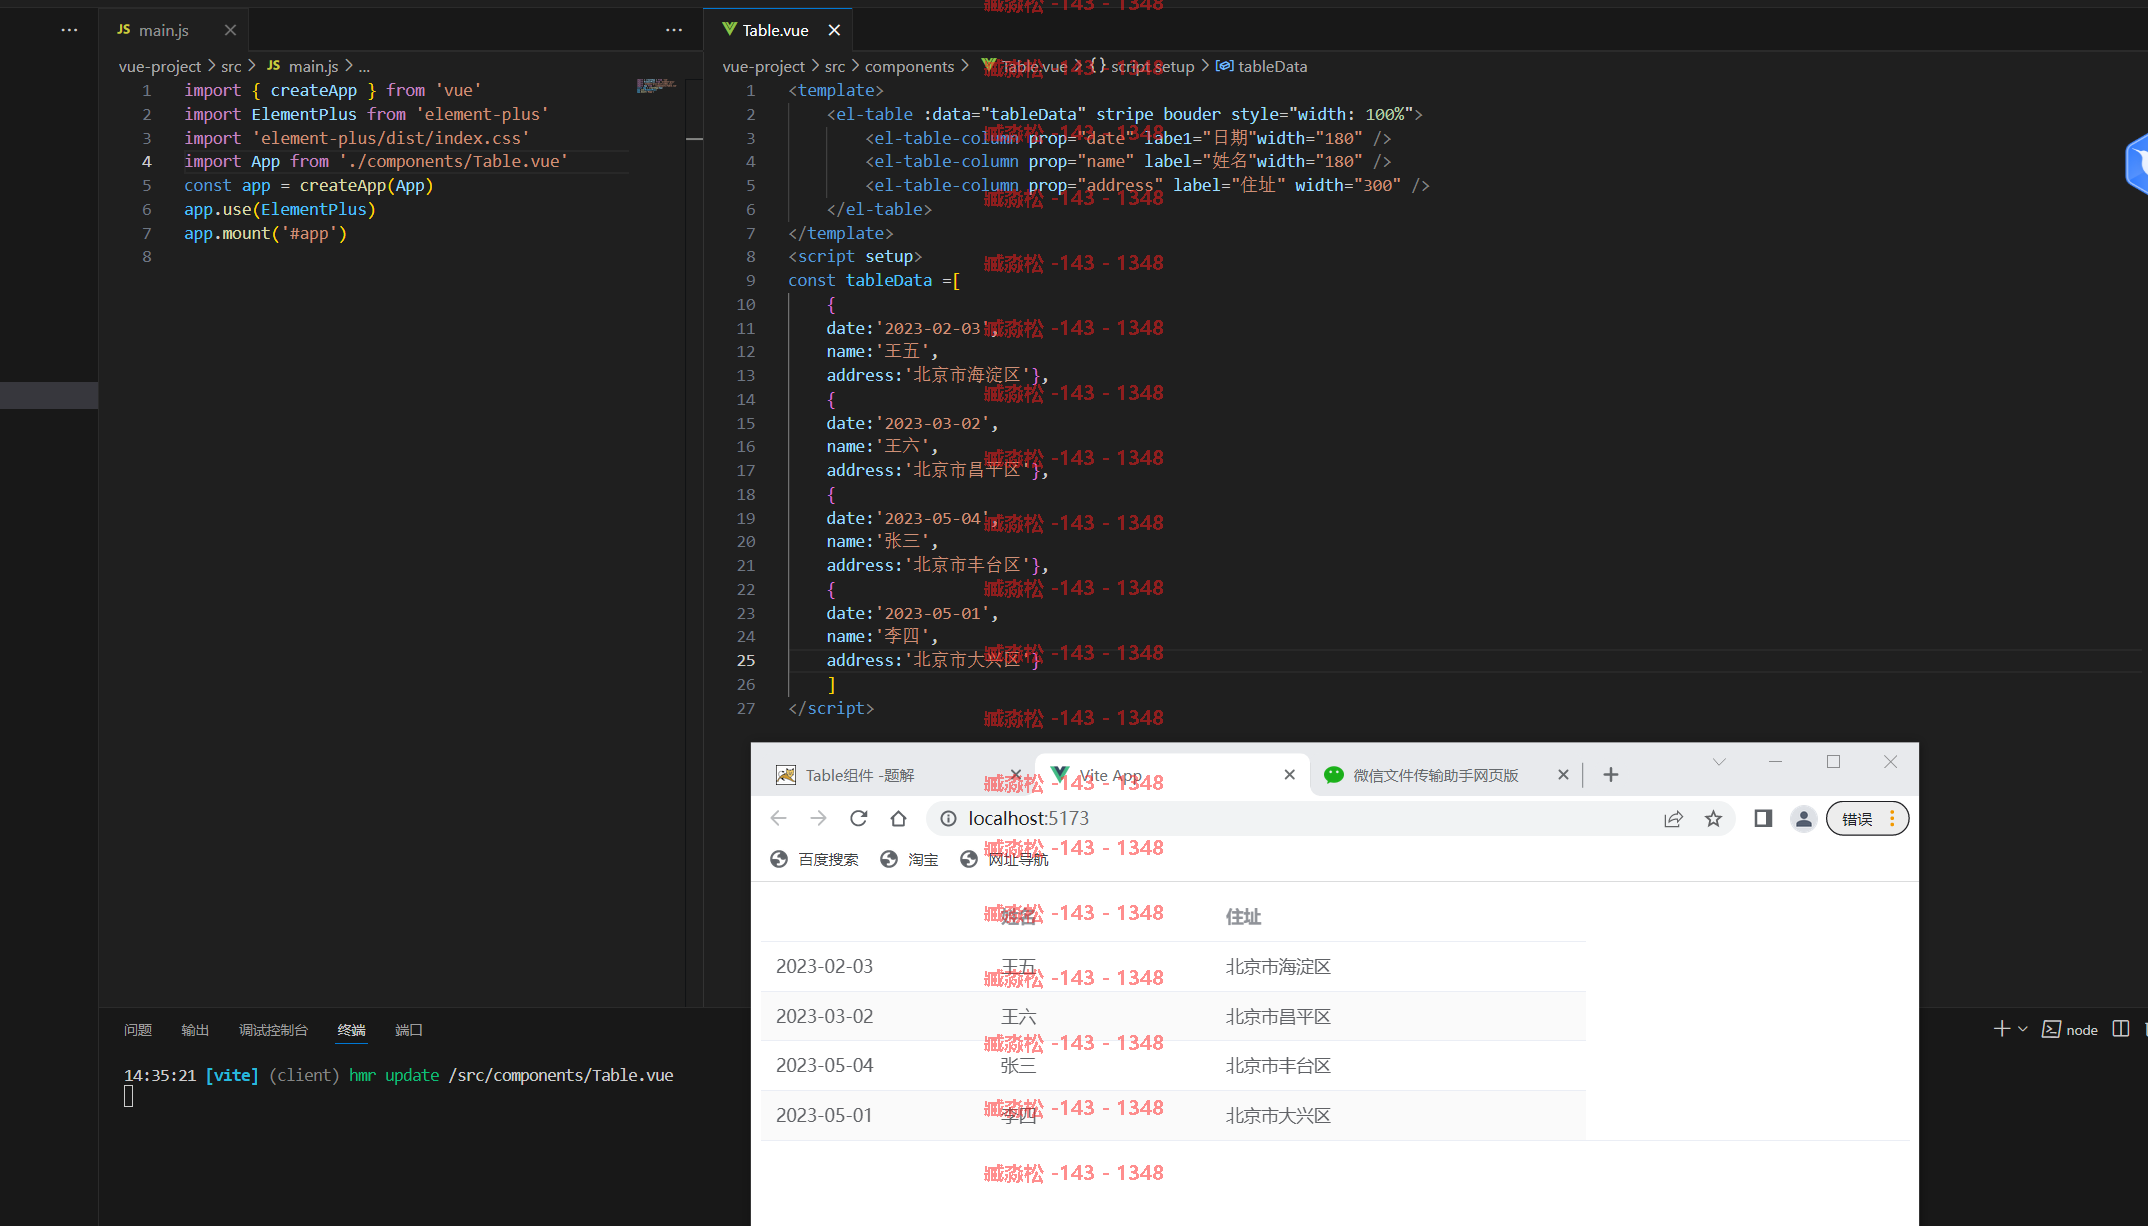Open the 调试控制台 panel tab
The width and height of the screenshot is (2148, 1226).
click(273, 1030)
